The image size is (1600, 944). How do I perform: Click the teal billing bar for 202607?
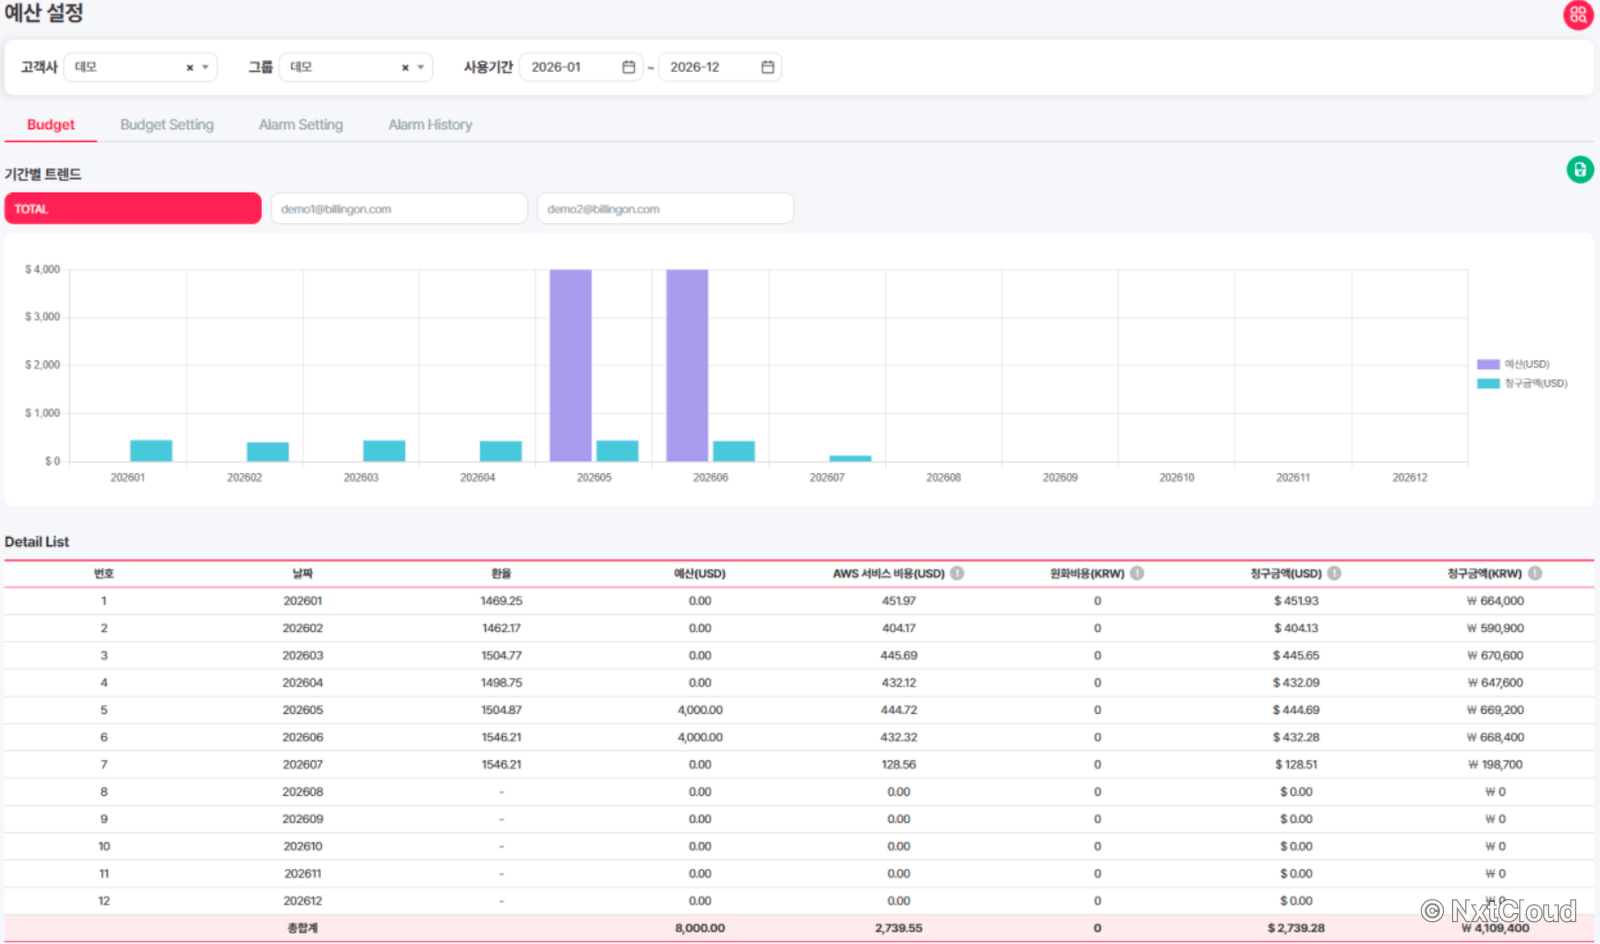[x=850, y=458]
